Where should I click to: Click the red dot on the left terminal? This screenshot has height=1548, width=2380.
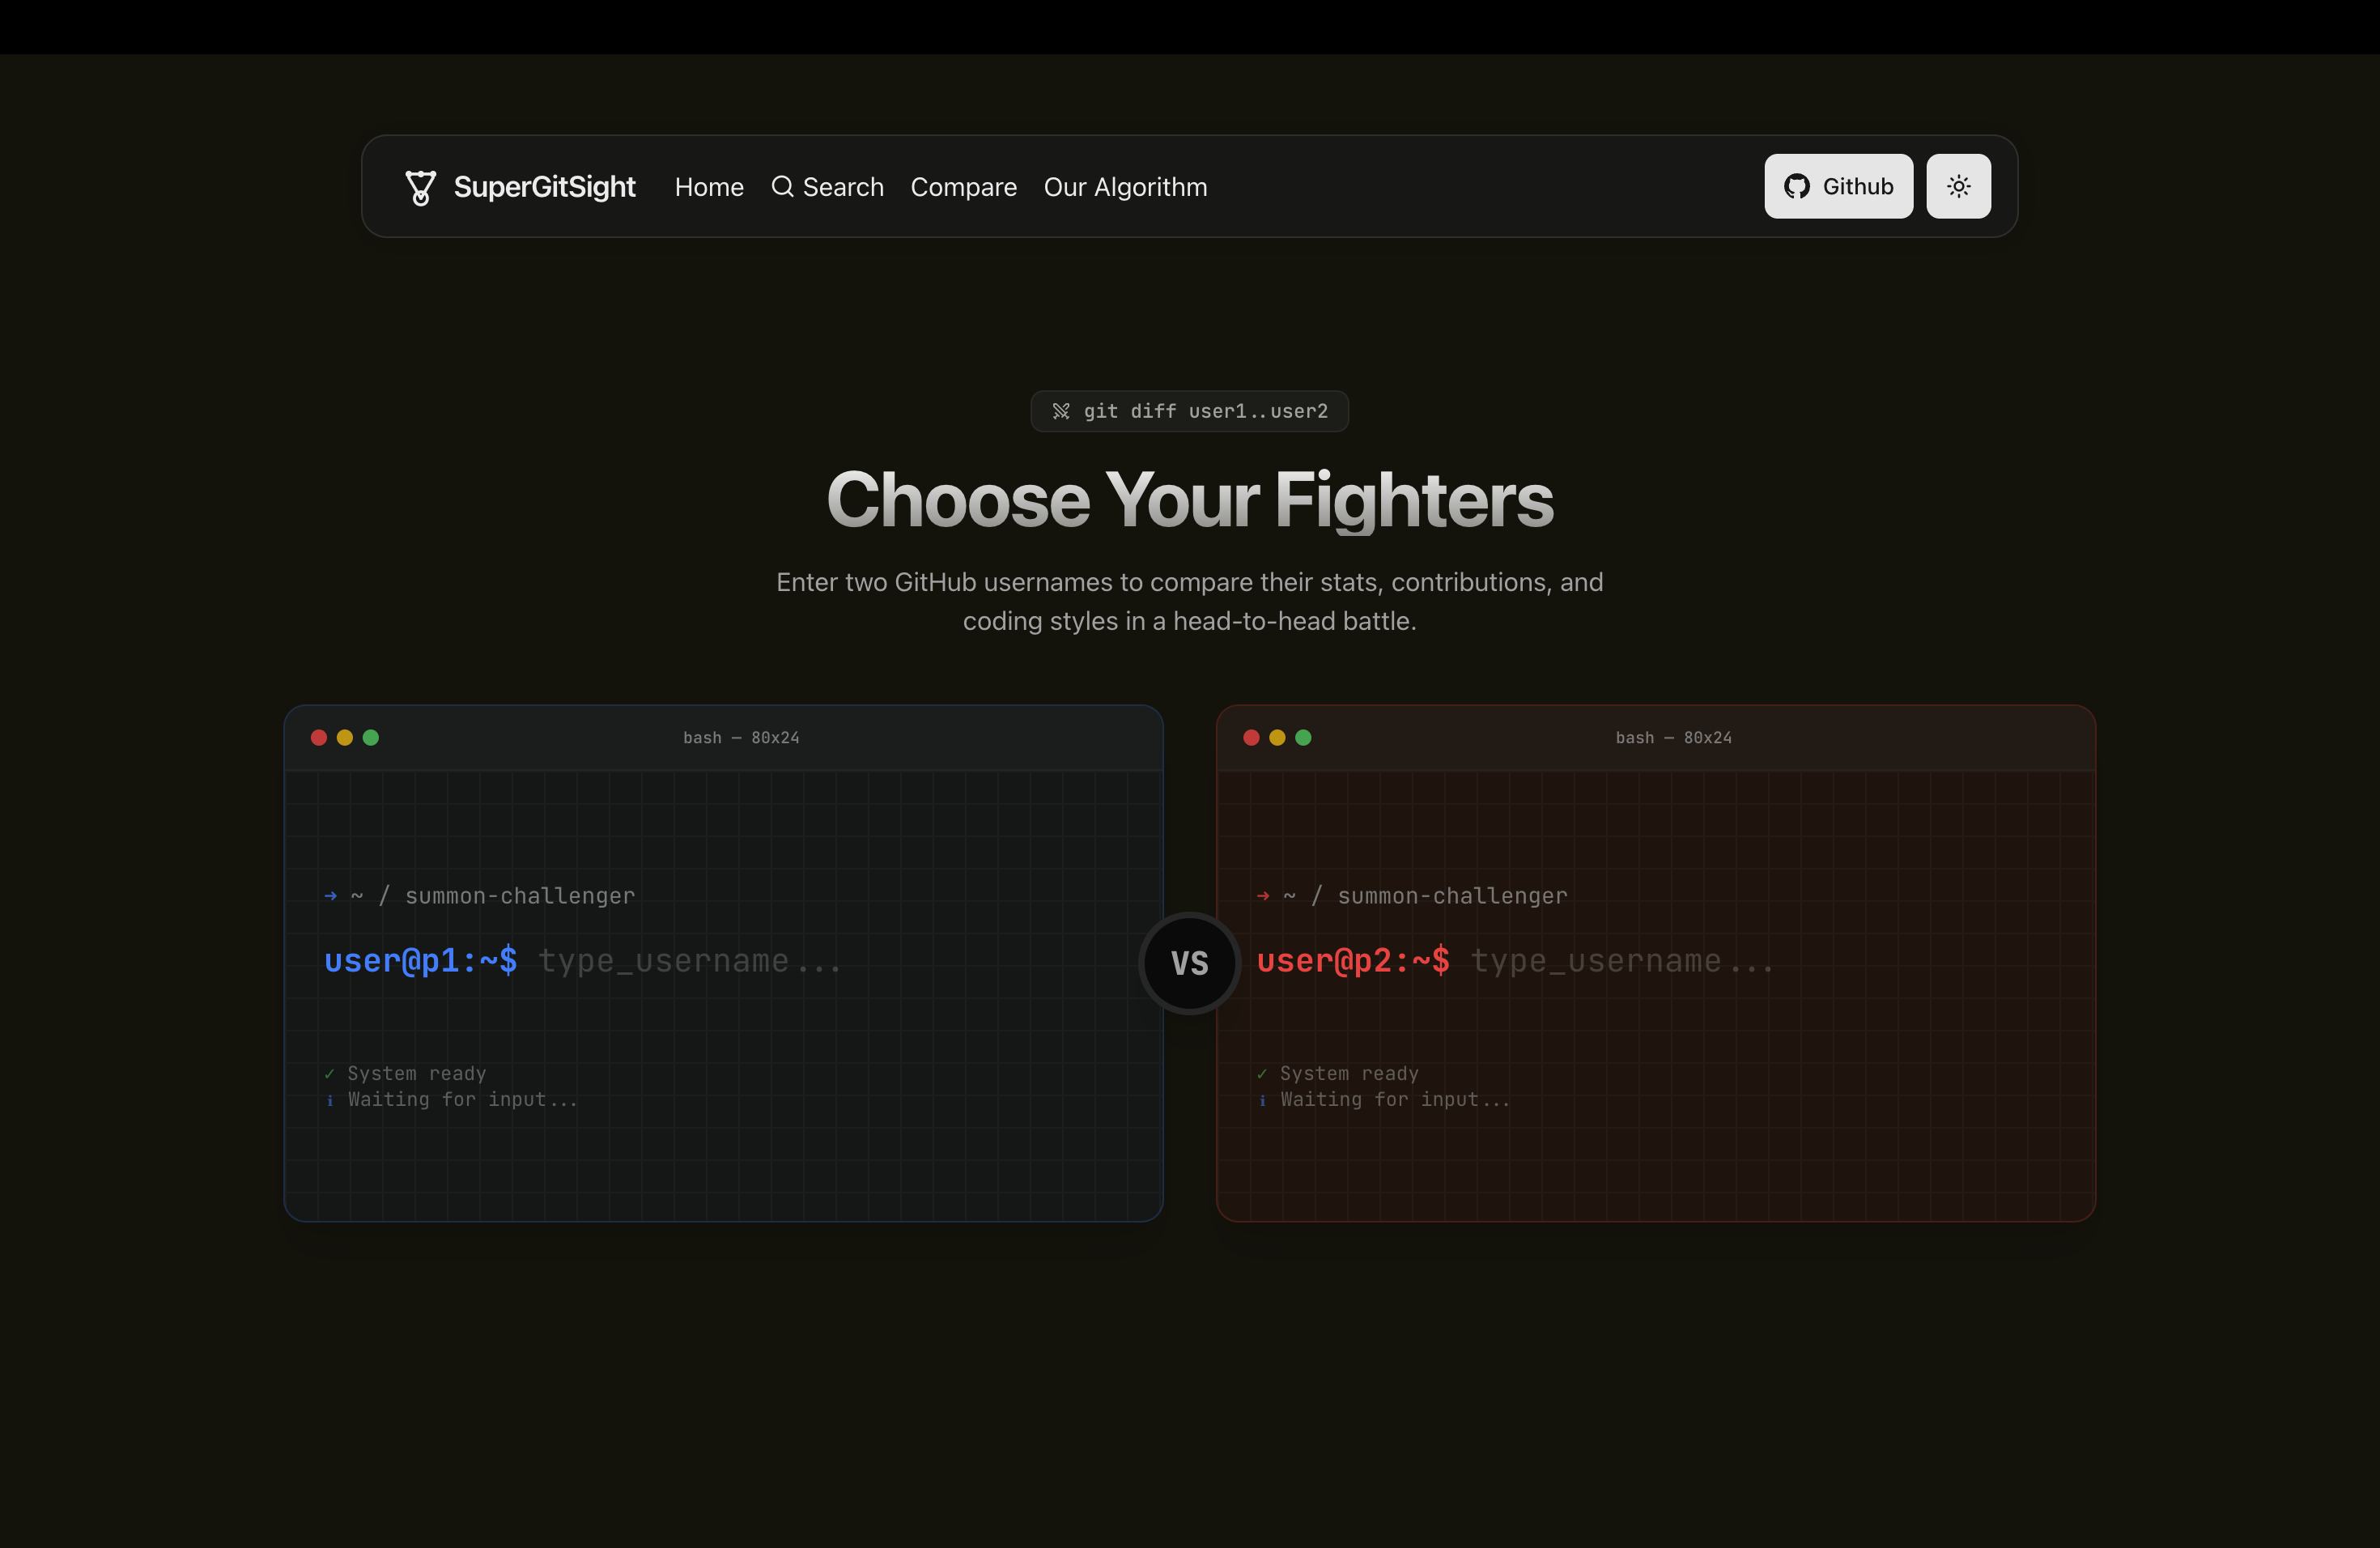coord(319,737)
